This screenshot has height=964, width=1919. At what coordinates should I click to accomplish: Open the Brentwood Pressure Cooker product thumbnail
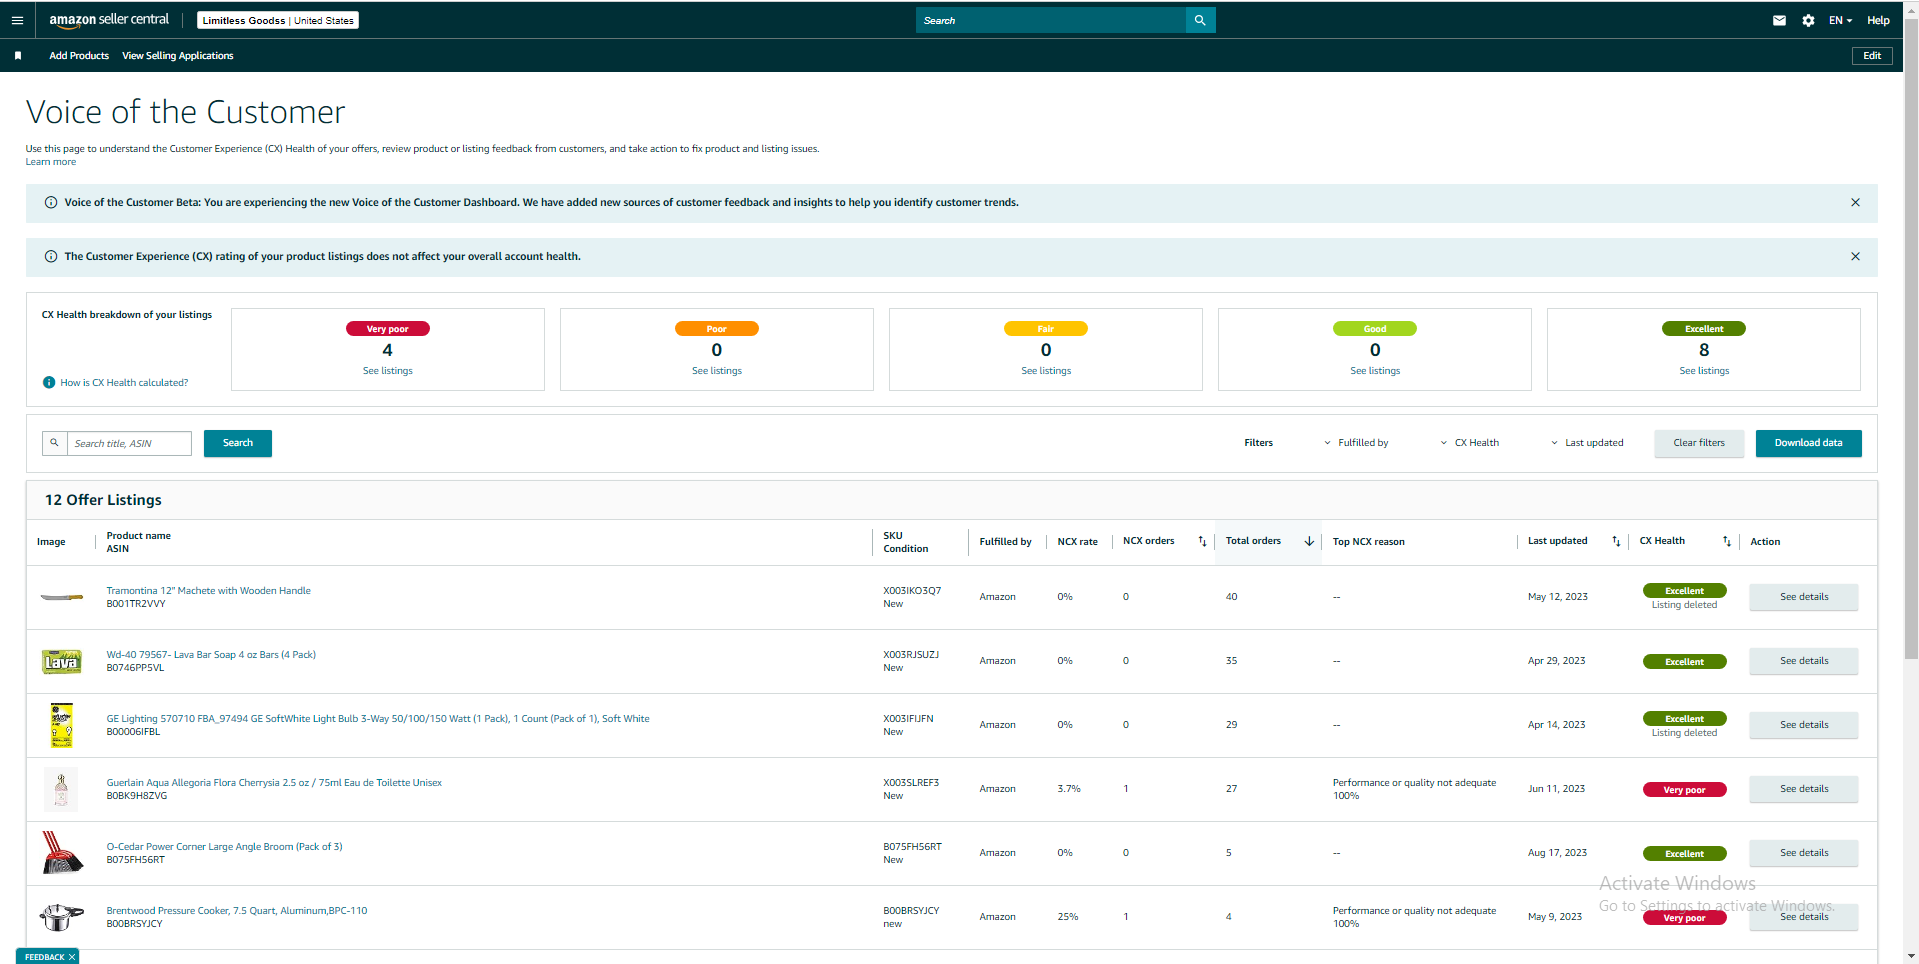coord(61,916)
